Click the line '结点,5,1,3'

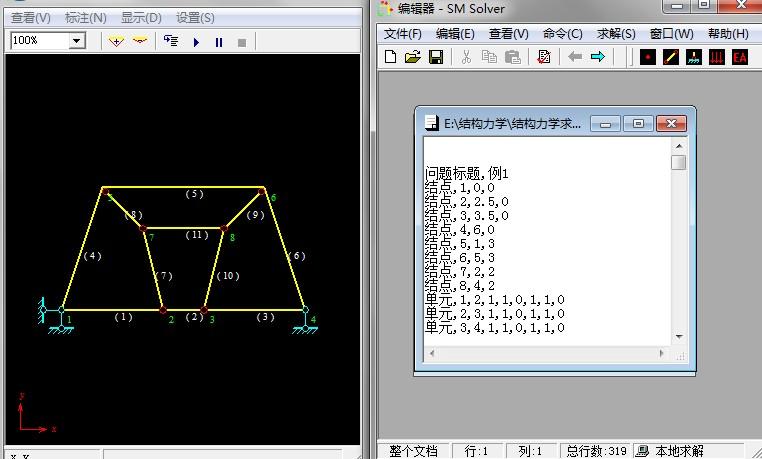click(460, 243)
